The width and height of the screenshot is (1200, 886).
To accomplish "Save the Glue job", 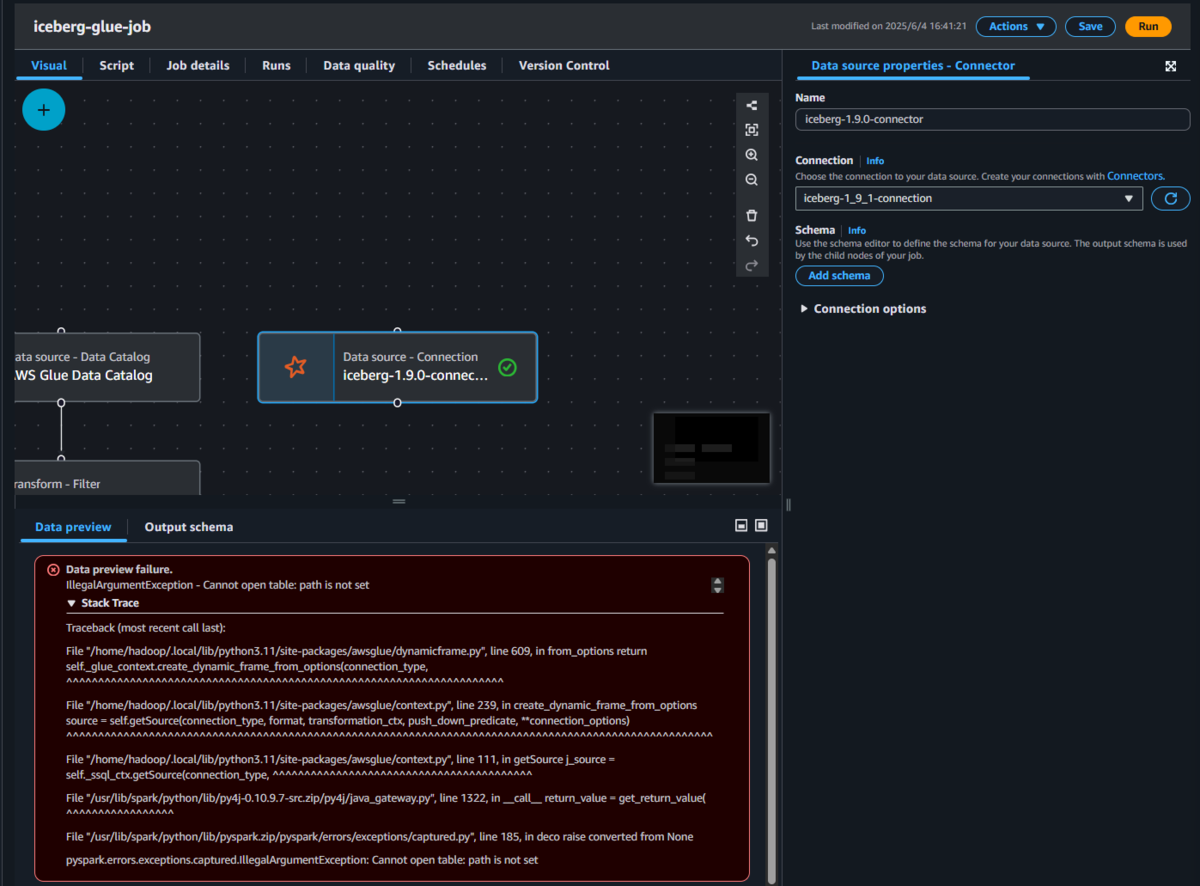I will (x=1090, y=27).
